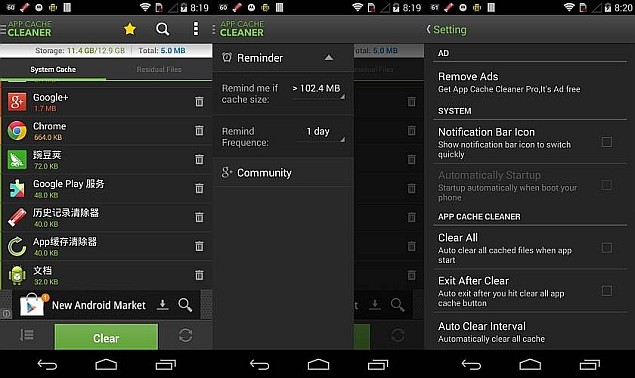The height and width of the screenshot is (378, 635).
Task: Tap the refresh icon beside Clear
Action: pos(185,335)
